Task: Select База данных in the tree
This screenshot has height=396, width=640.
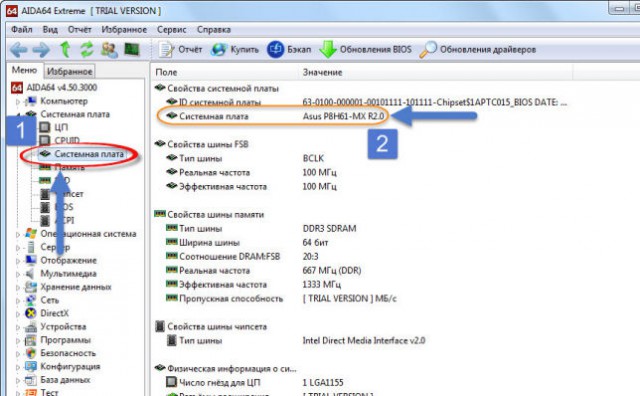Action: click(65, 380)
